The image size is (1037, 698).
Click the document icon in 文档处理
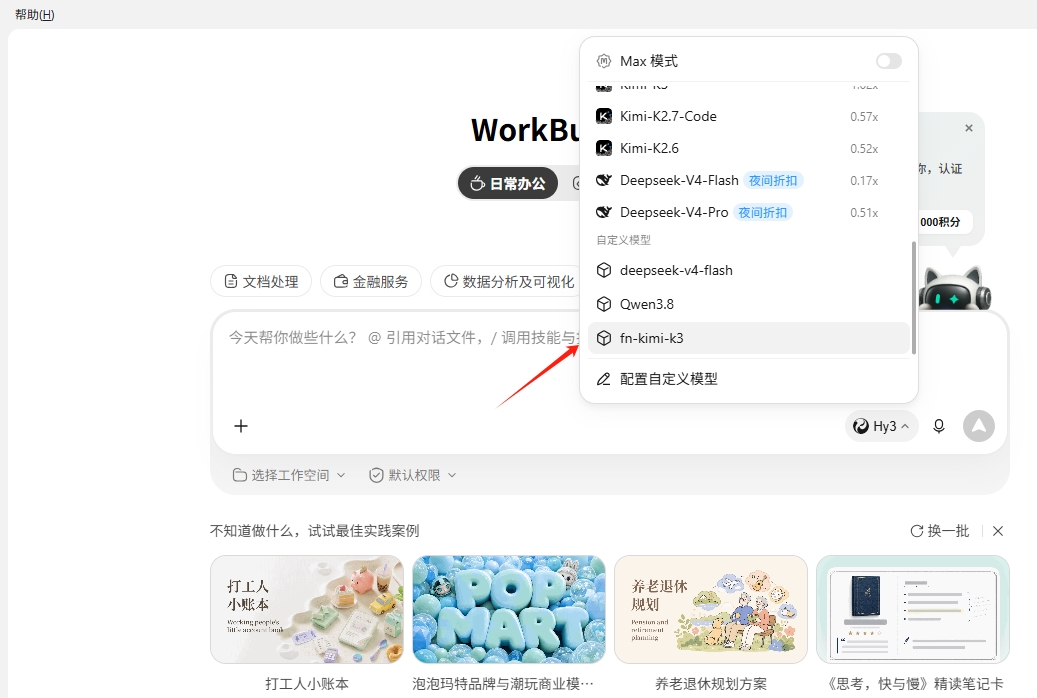[x=231, y=281]
